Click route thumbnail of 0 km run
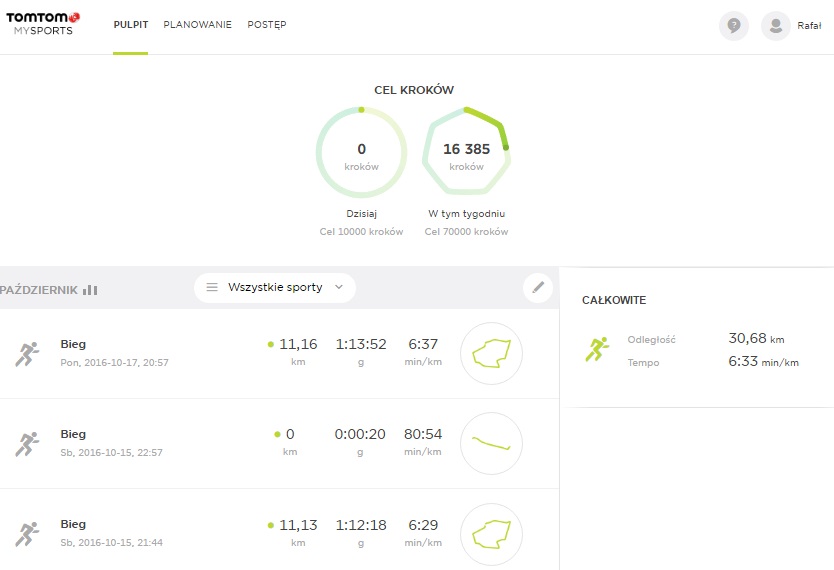Screen dimensions: 834x570 click(491, 443)
